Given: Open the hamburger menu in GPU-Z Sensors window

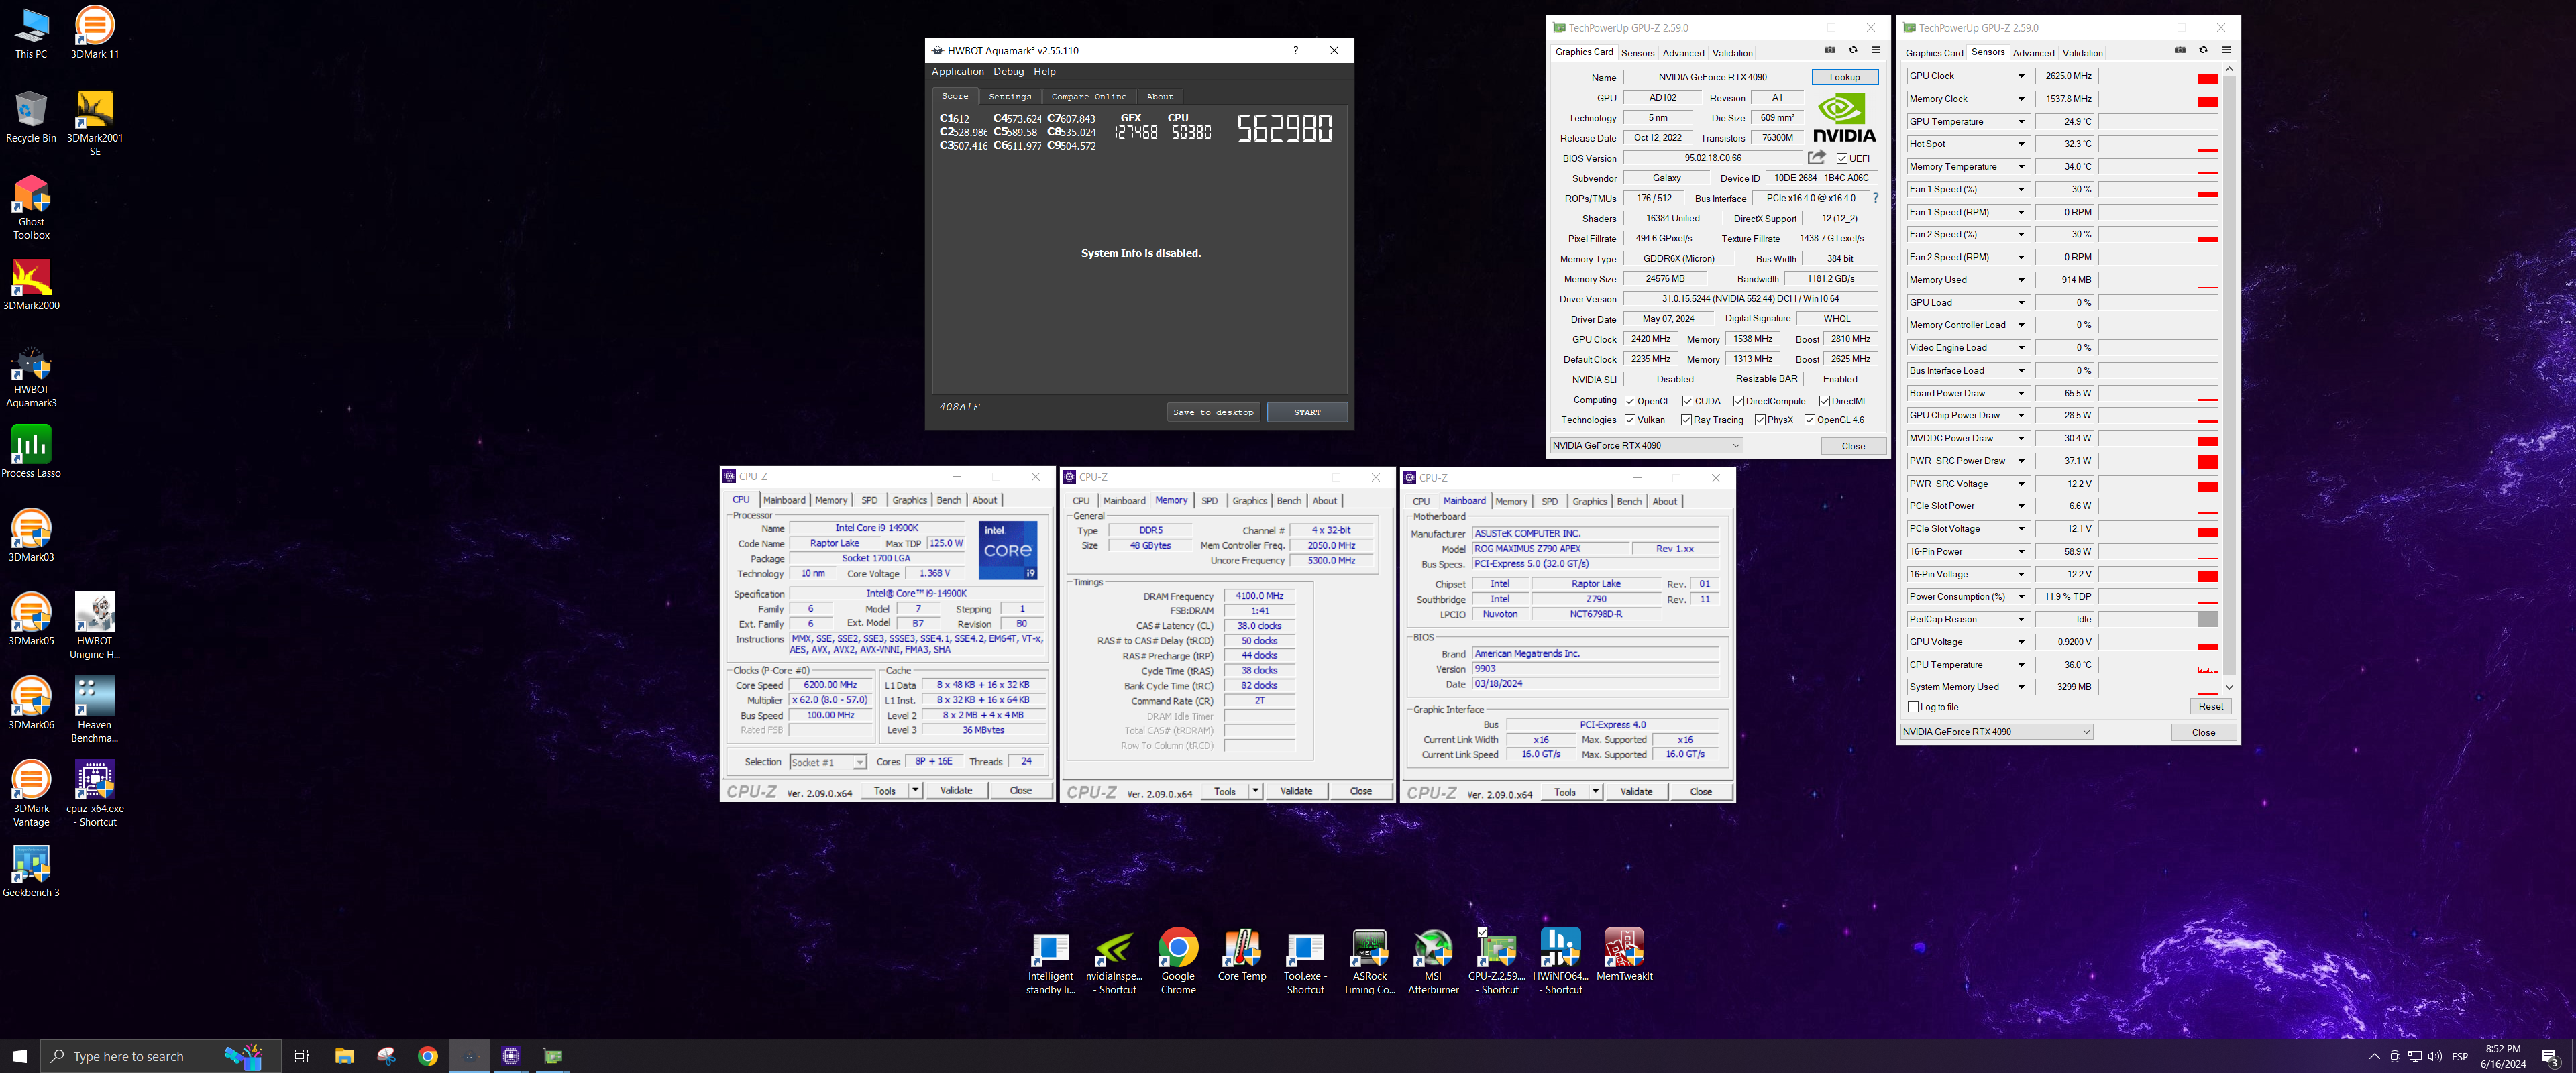Looking at the screenshot, I should [2225, 50].
